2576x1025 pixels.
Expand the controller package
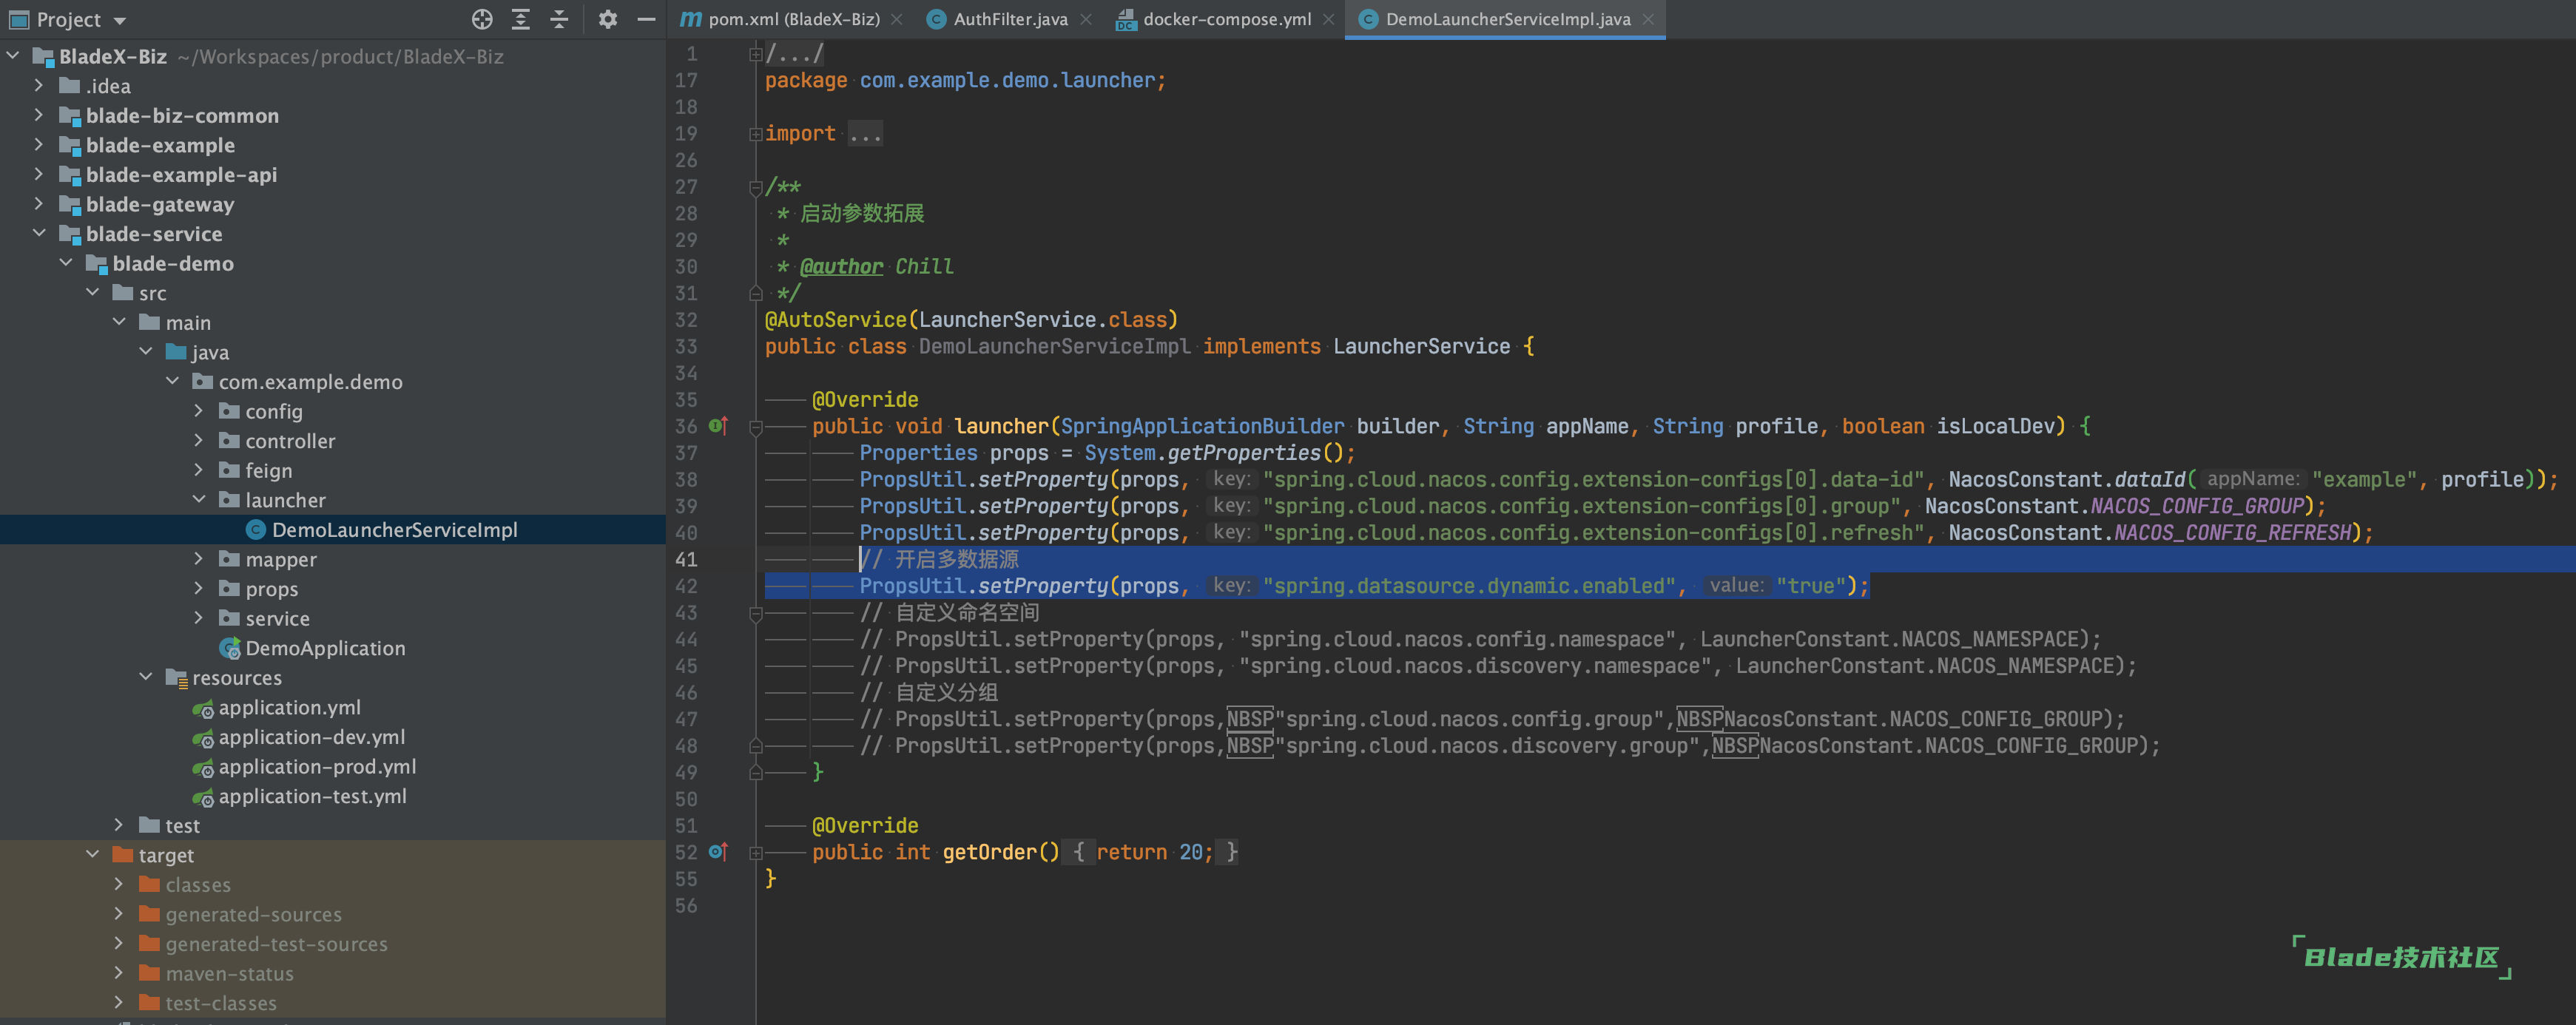tap(199, 440)
